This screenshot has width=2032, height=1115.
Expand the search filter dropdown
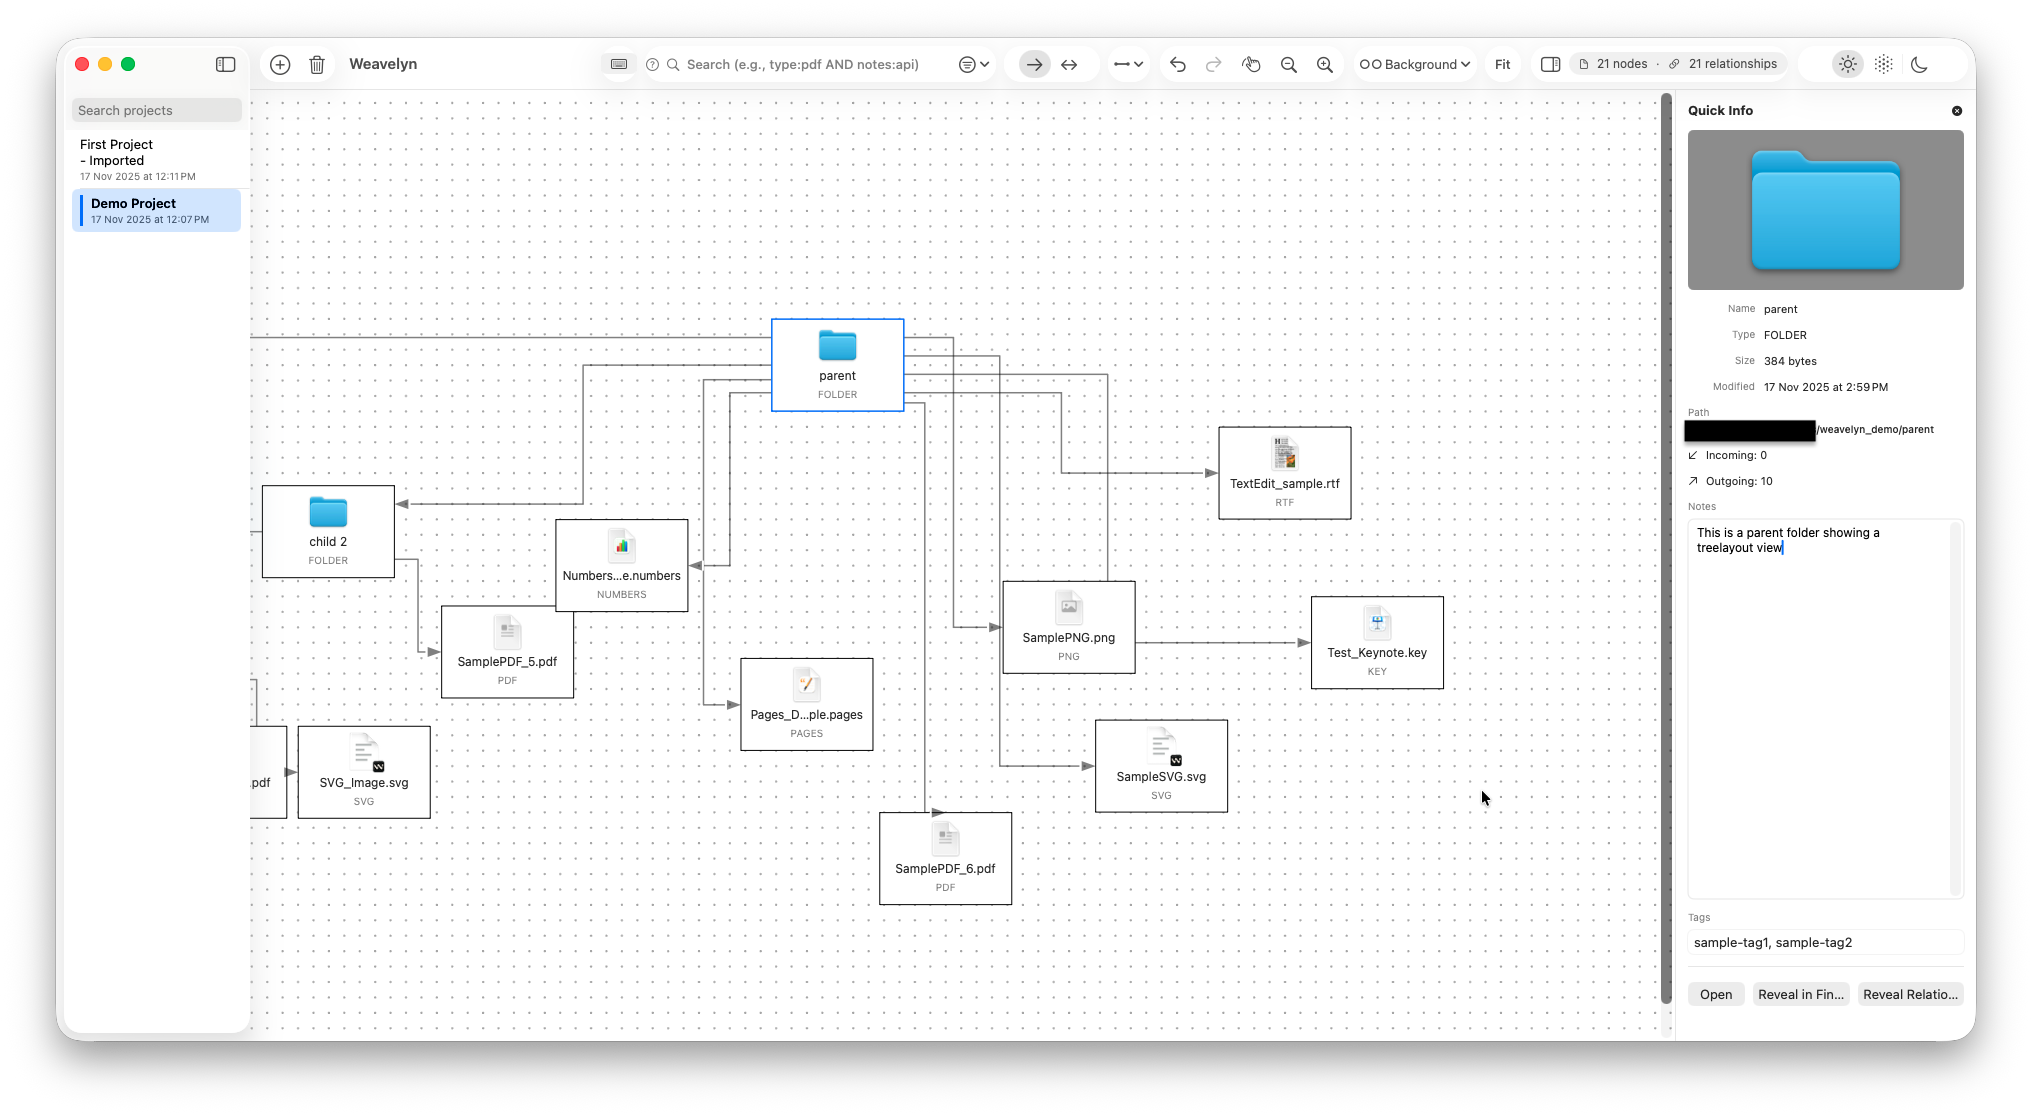[x=974, y=64]
